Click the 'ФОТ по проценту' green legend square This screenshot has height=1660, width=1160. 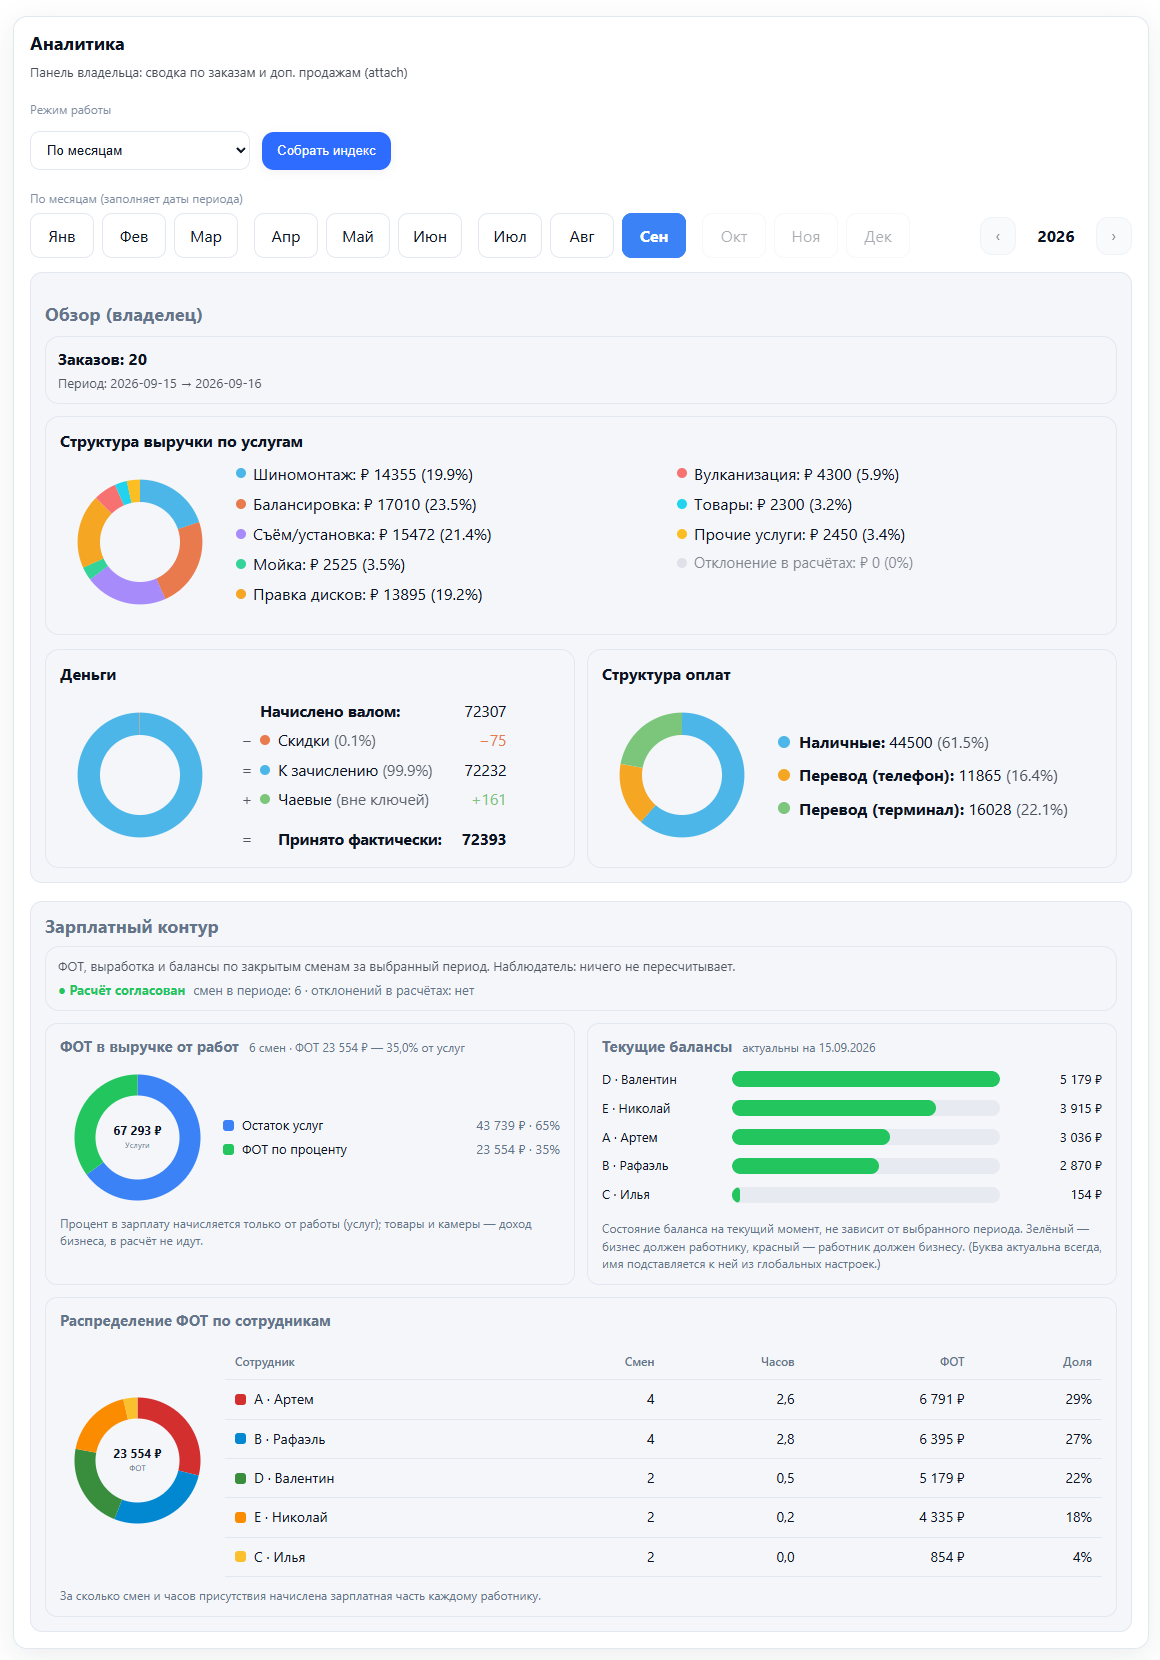pos(229,1149)
